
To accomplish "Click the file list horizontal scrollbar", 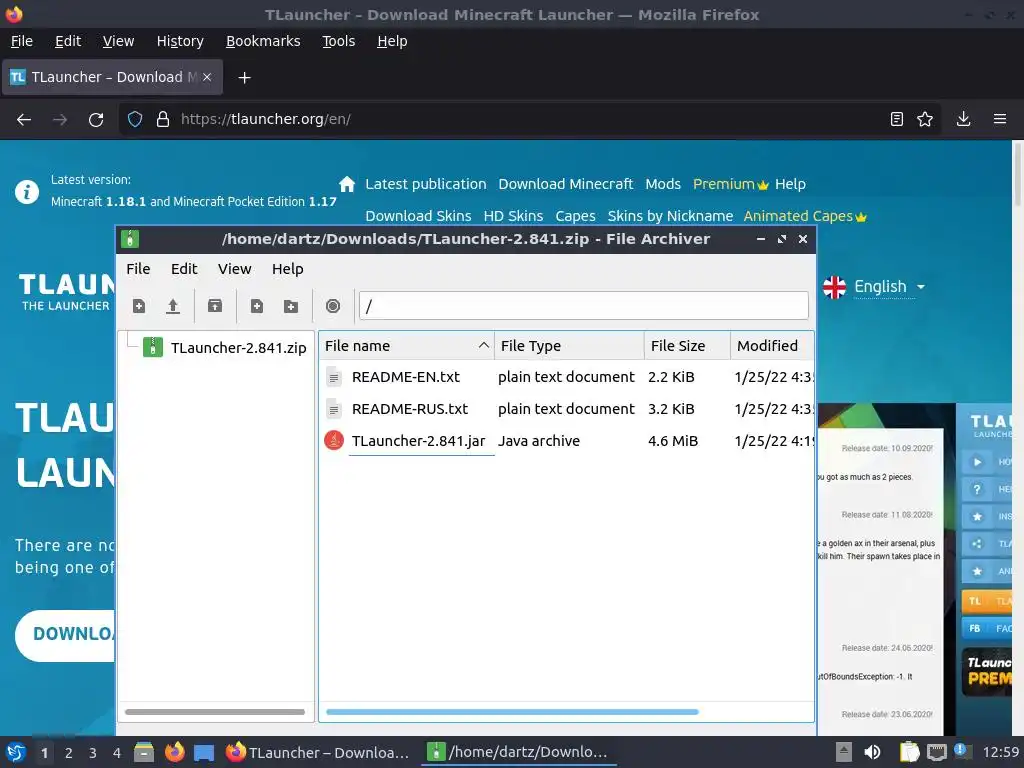I will (x=512, y=712).
